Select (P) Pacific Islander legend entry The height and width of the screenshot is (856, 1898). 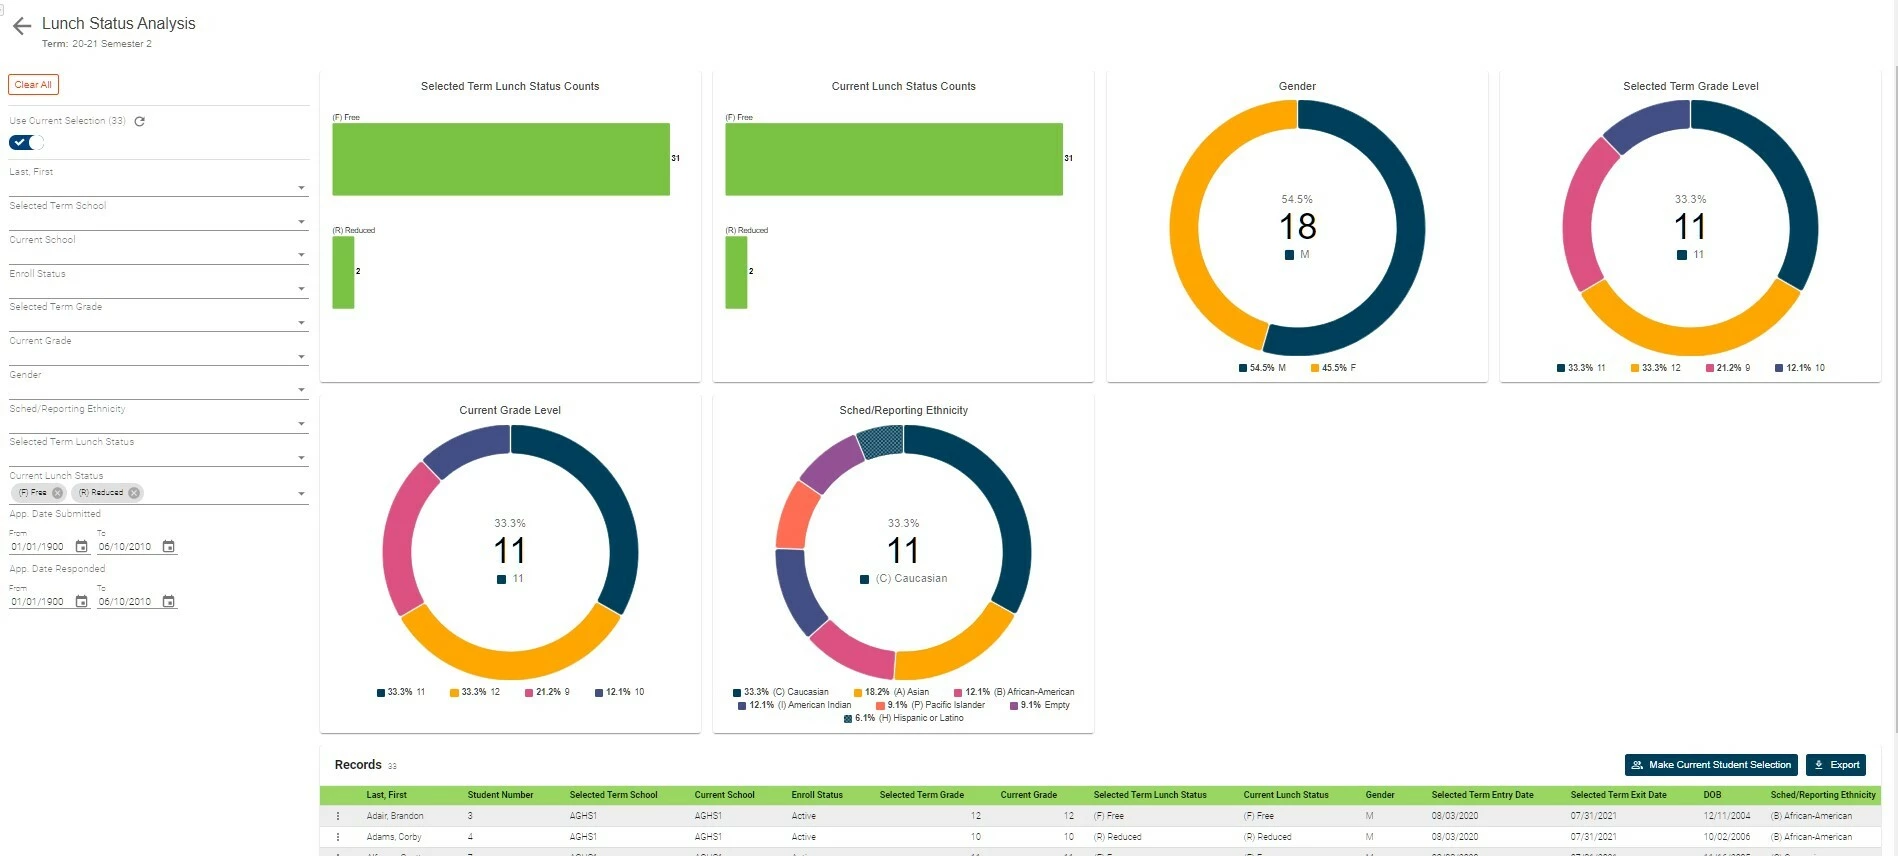coord(931,705)
